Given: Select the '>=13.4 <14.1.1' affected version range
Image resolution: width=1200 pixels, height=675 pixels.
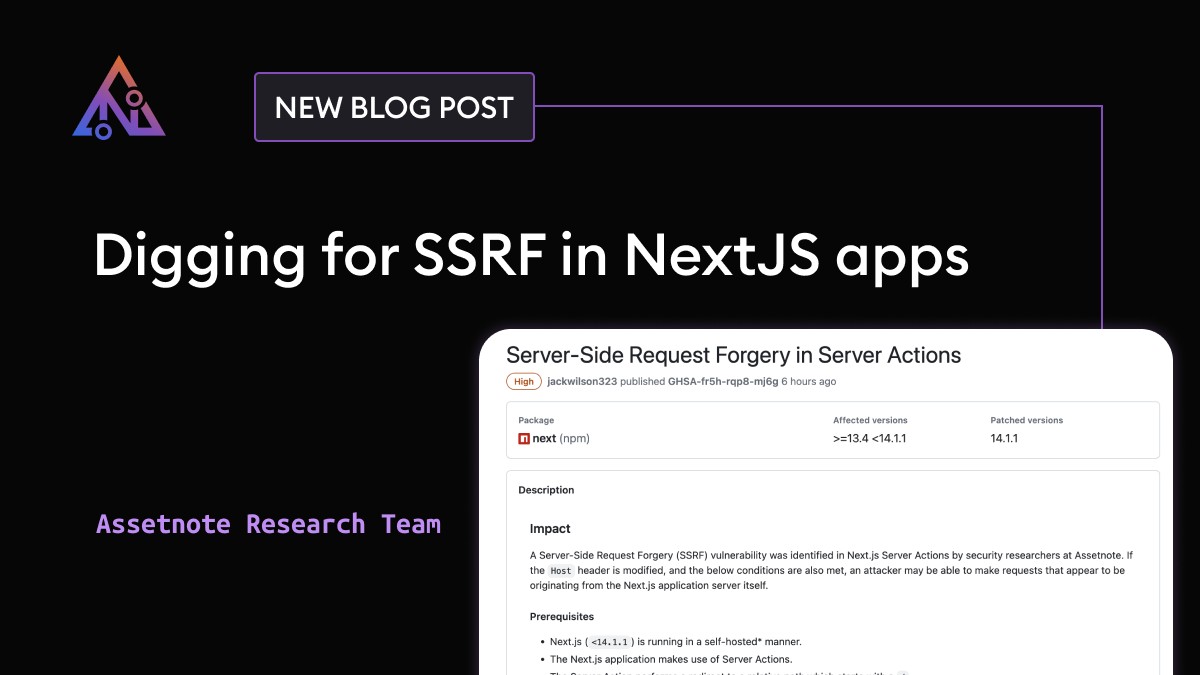Looking at the screenshot, I should point(870,438).
